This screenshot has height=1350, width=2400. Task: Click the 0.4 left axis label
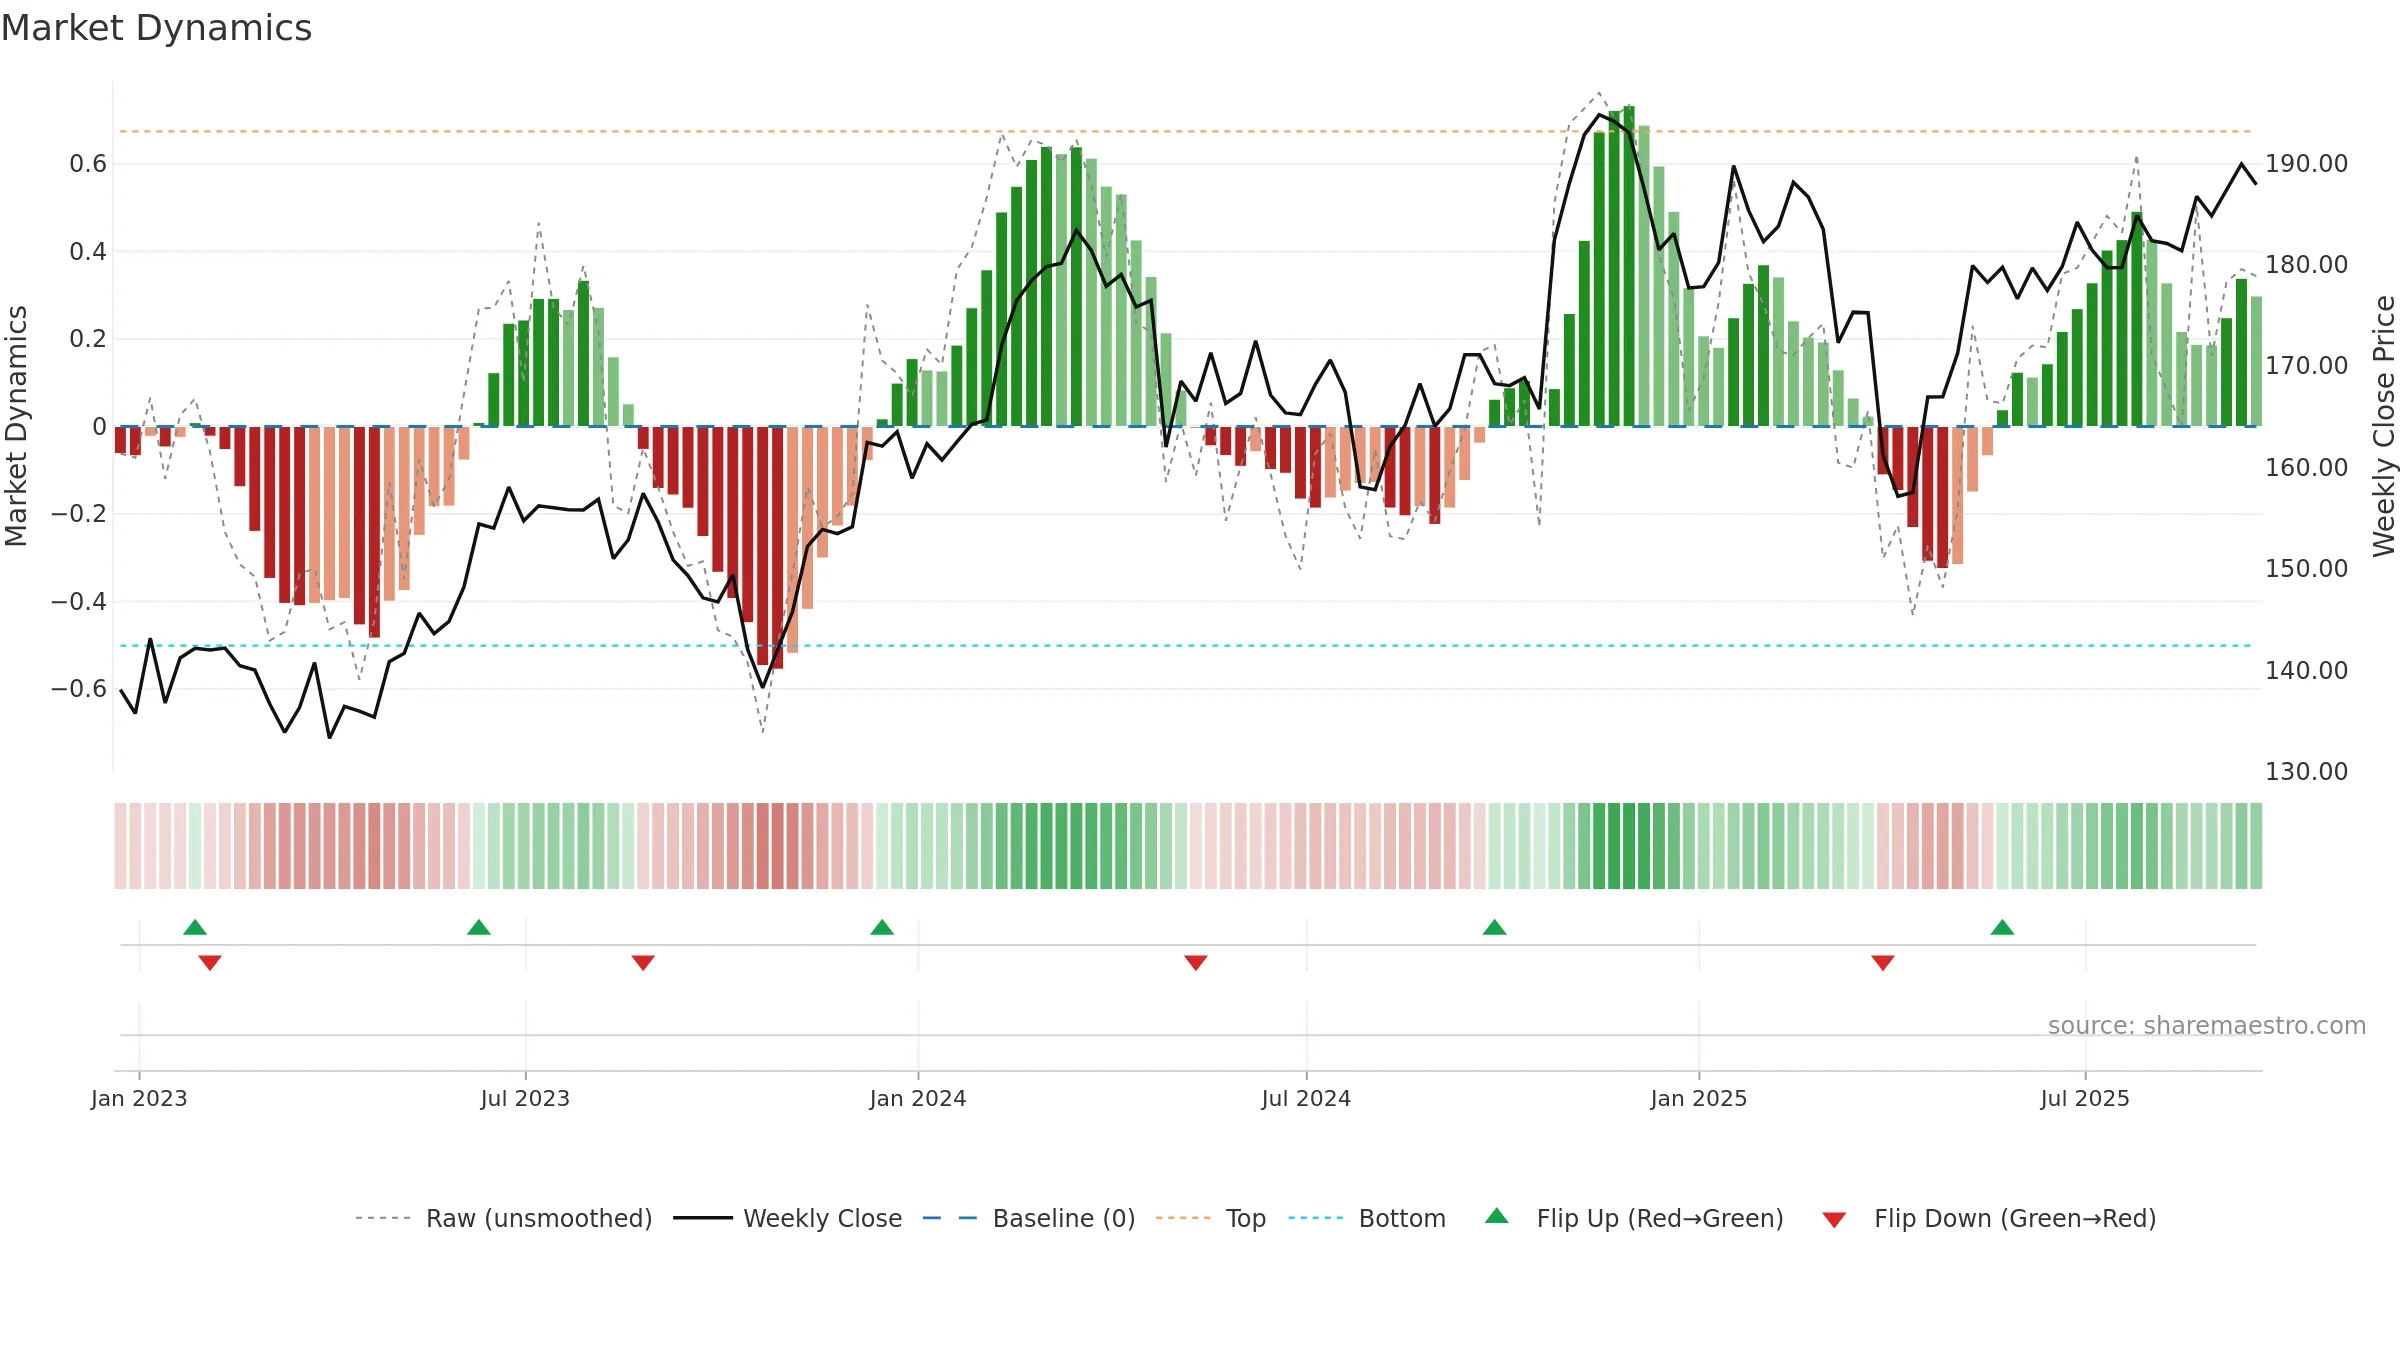point(88,251)
